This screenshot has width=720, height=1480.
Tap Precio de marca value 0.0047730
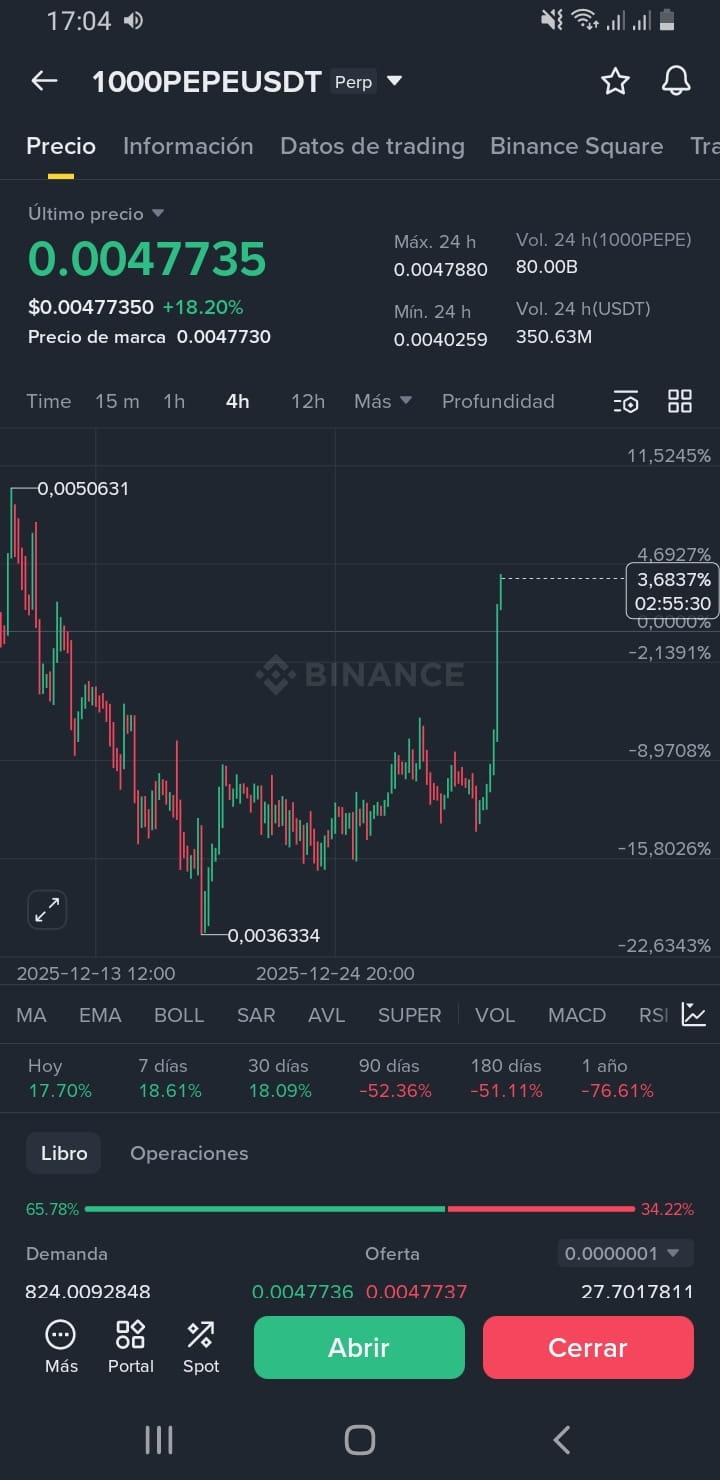point(224,337)
